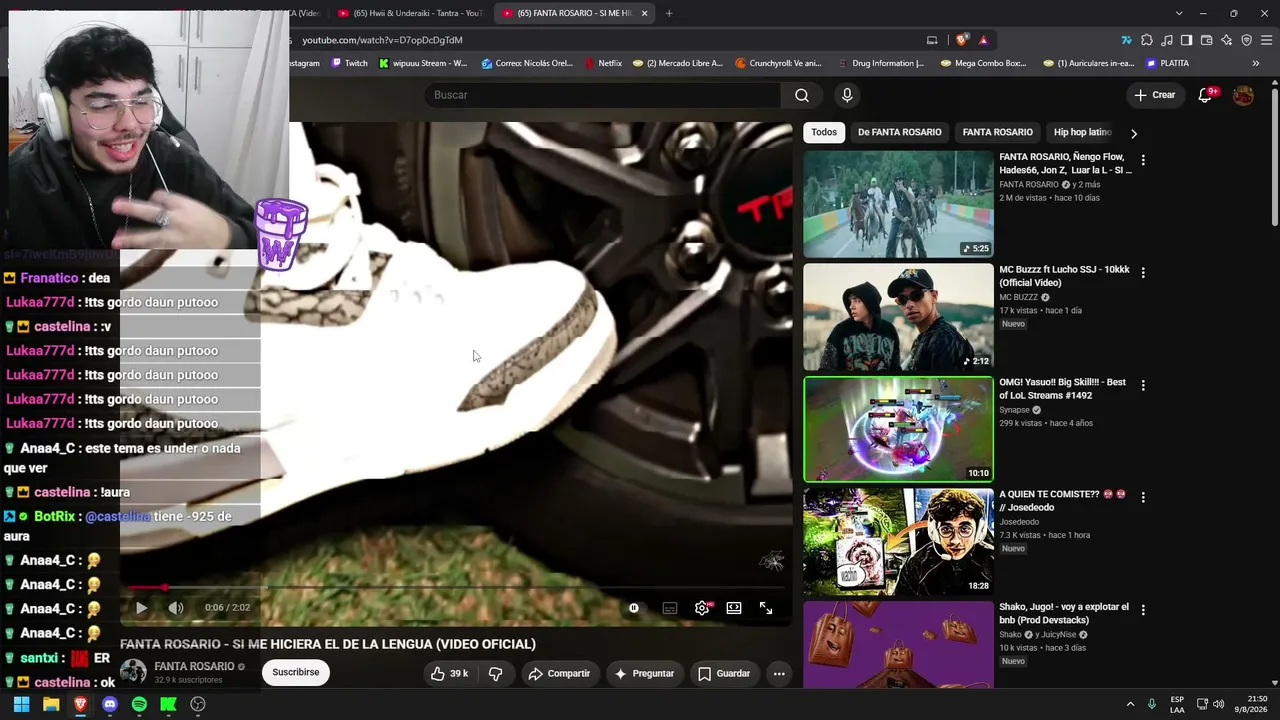This screenshot has height=720, width=1280.
Task: Show more filter chips with the arrow
Action: 1133,133
